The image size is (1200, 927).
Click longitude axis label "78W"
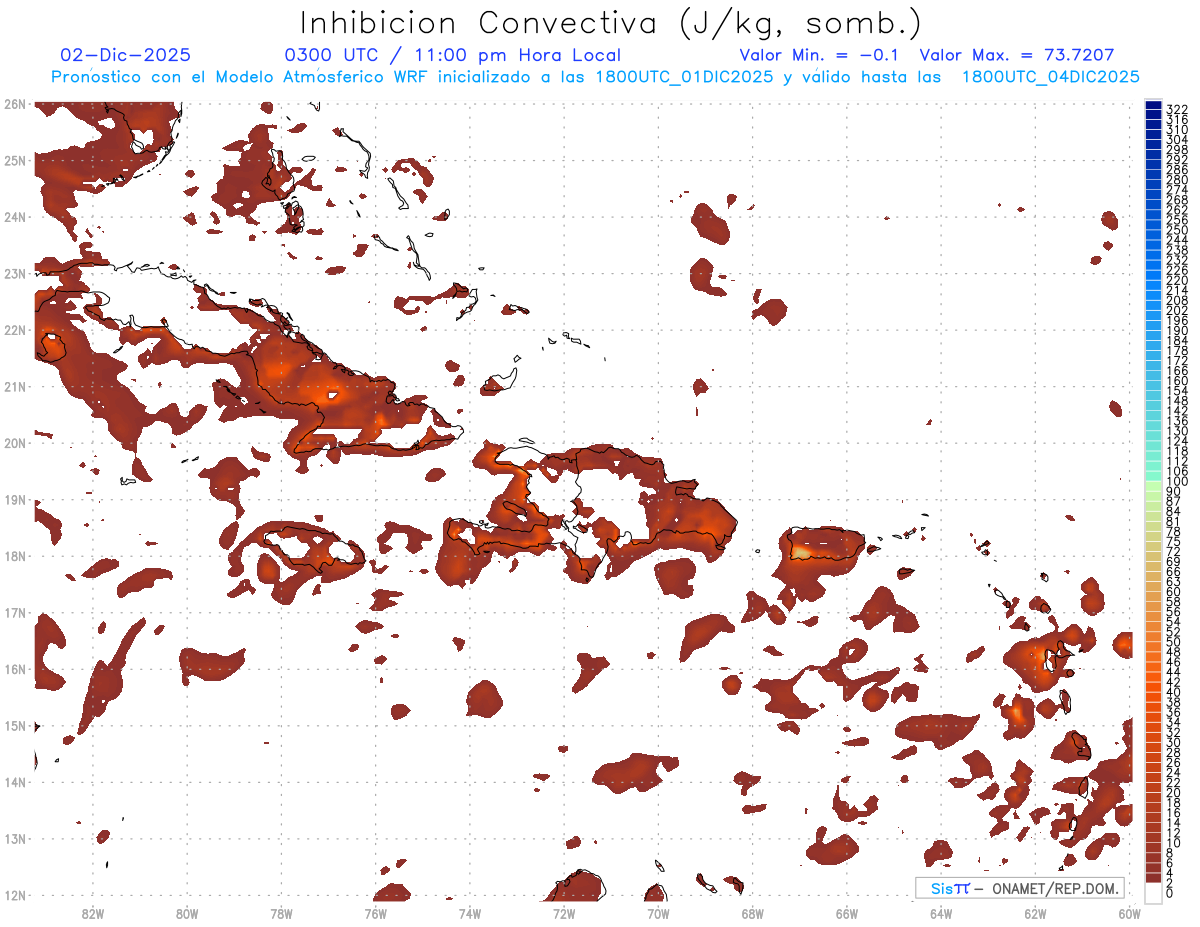click(x=281, y=914)
